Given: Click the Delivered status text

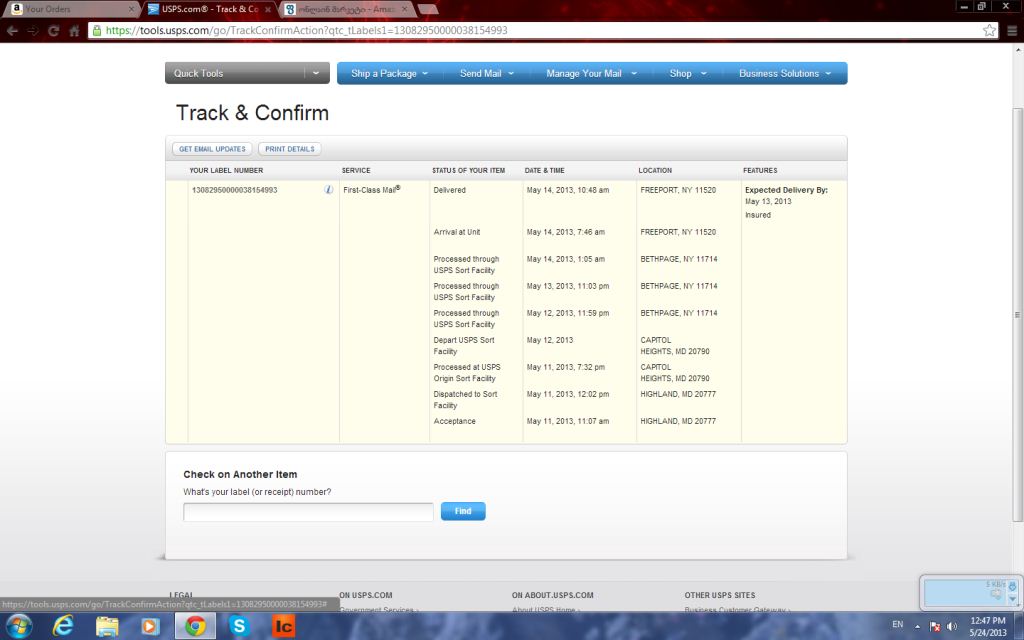Looking at the screenshot, I should click(449, 190).
